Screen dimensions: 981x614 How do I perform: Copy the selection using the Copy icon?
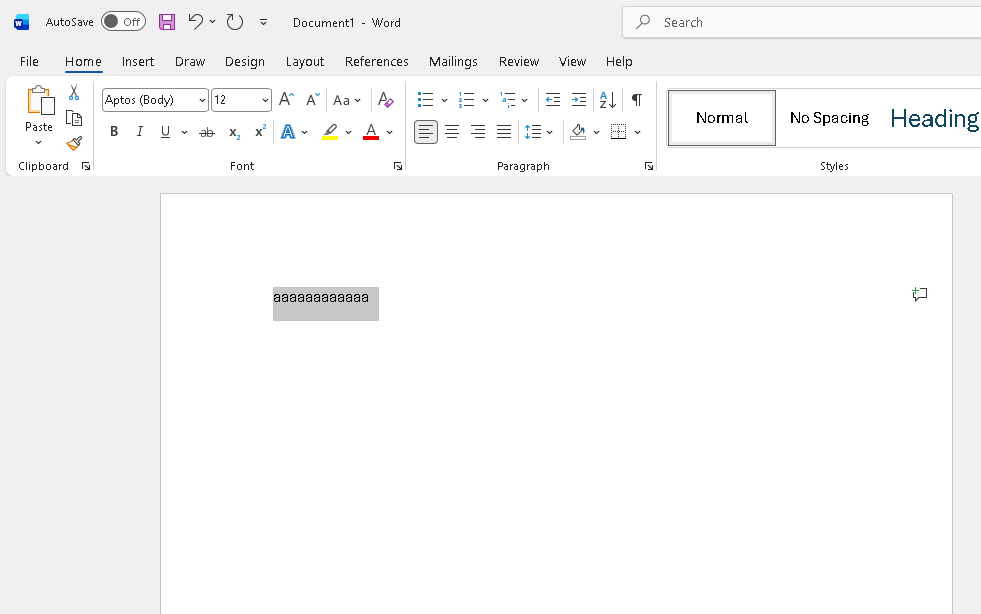pyautogui.click(x=74, y=118)
